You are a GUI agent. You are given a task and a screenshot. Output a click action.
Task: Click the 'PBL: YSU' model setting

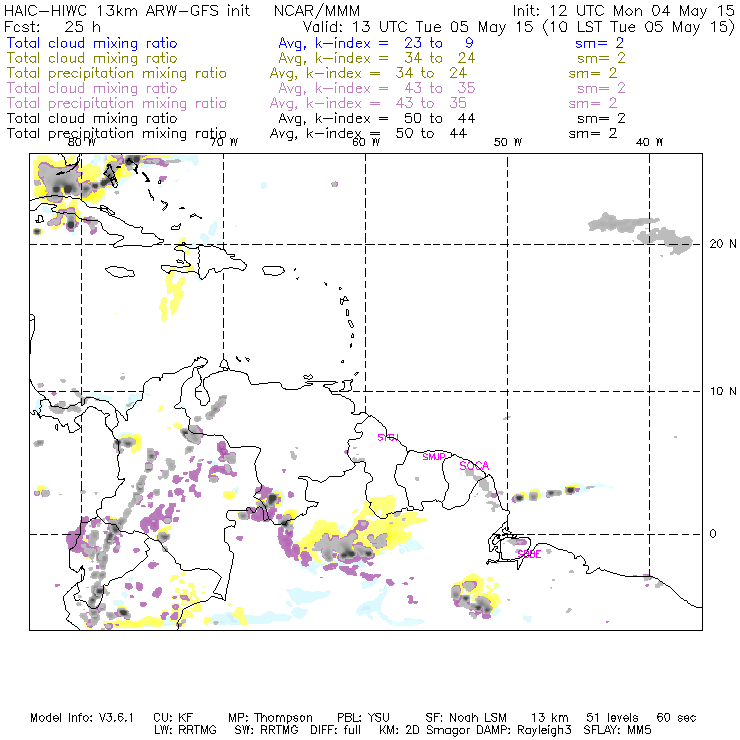[363, 718]
